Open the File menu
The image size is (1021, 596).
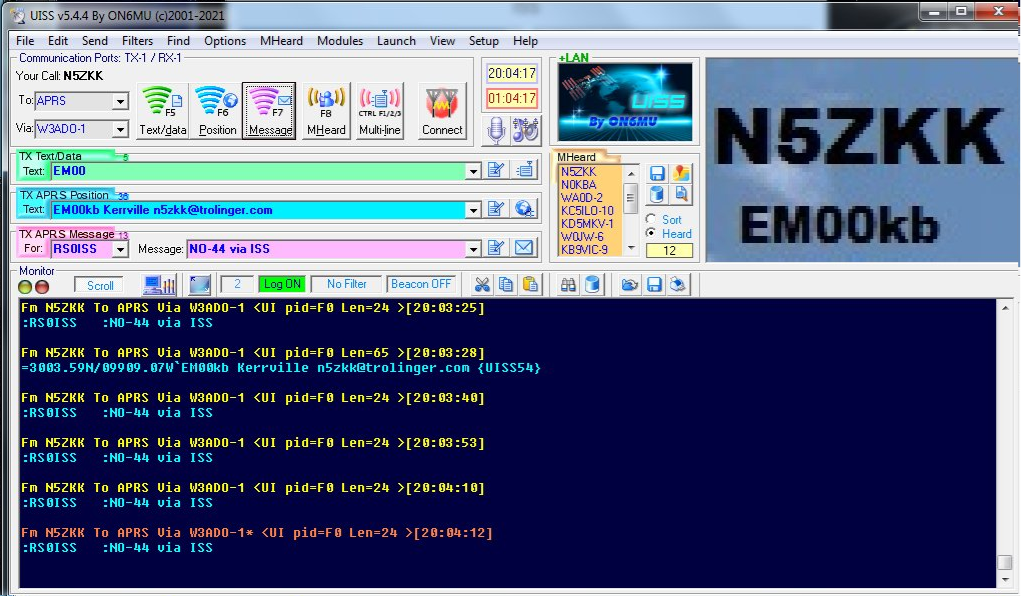click(25, 40)
